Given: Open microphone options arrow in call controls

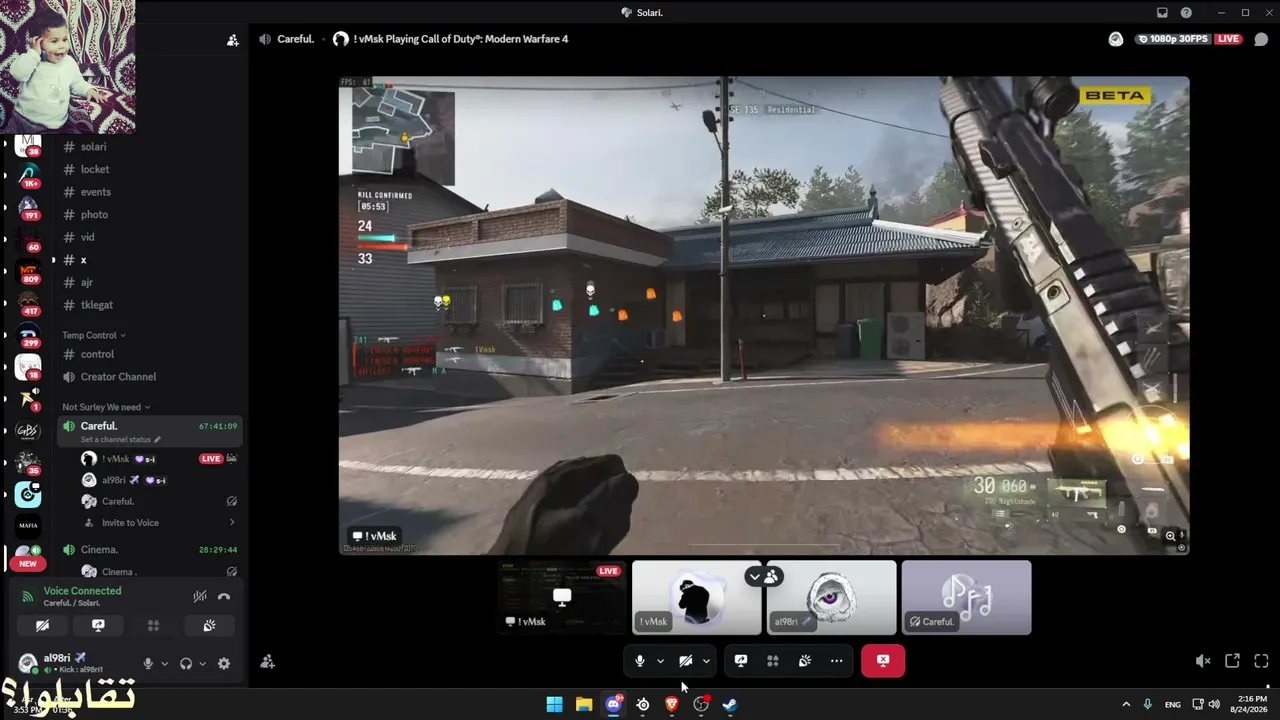Looking at the screenshot, I should 660,661.
